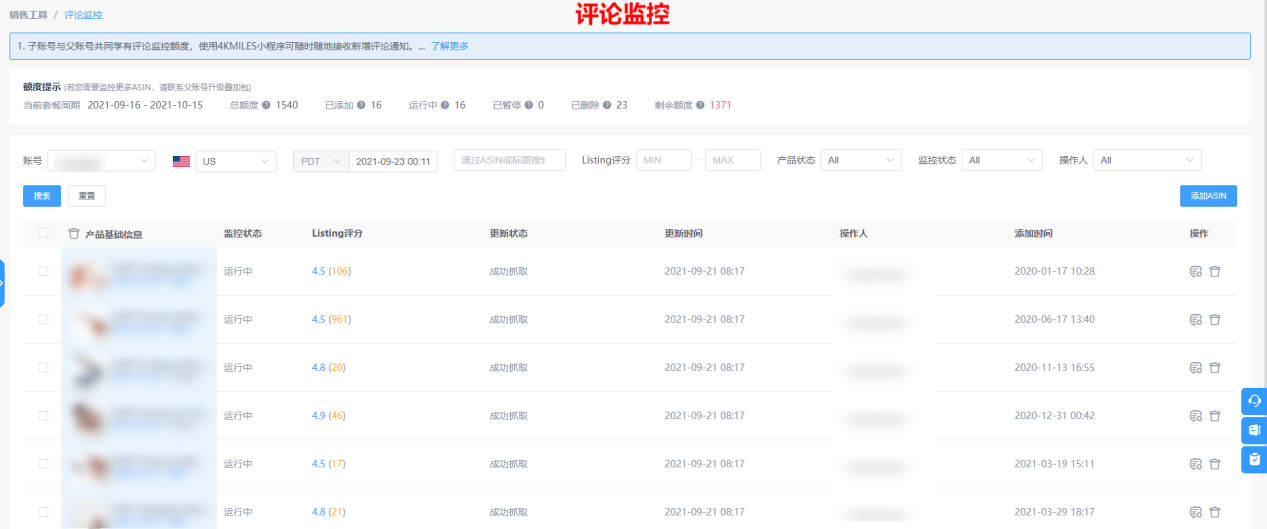Open review details for row added 2020-06-17 13:40

pyautogui.click(x=1194, y=319)
